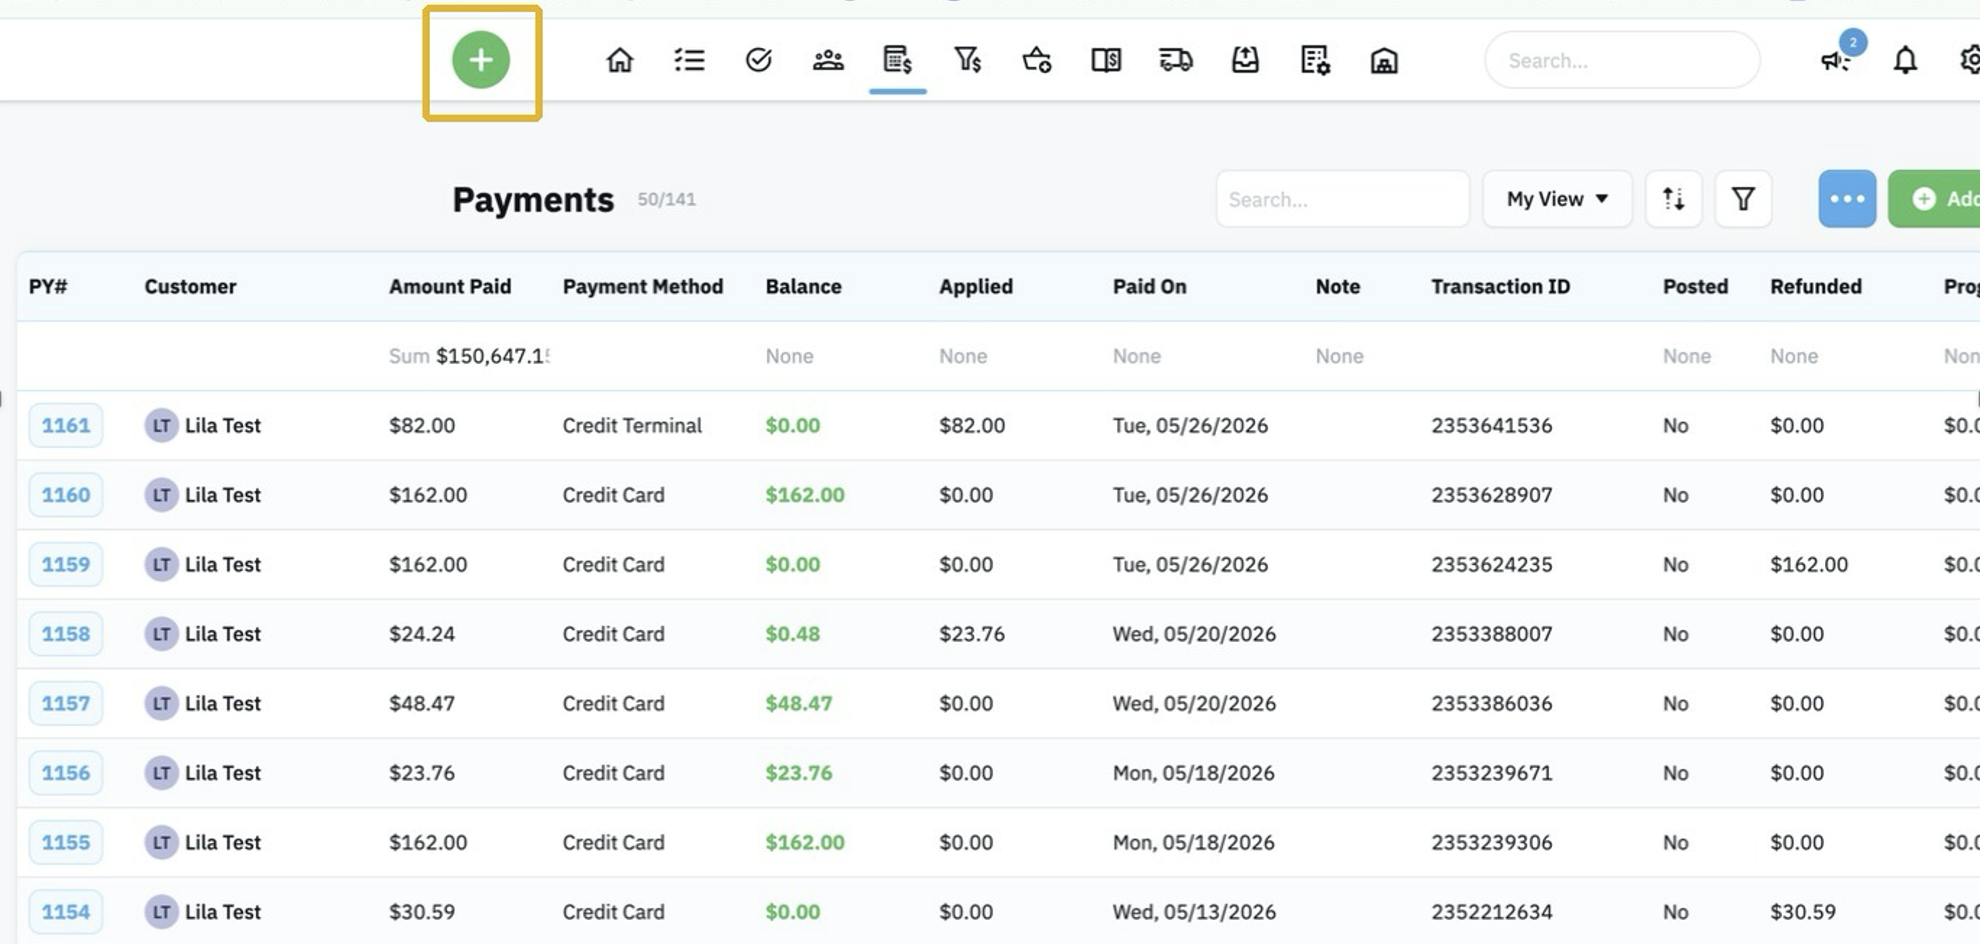Click the $0.48 balance value
This screenshot has height=944, width=1980.
[x=793, y=634]
